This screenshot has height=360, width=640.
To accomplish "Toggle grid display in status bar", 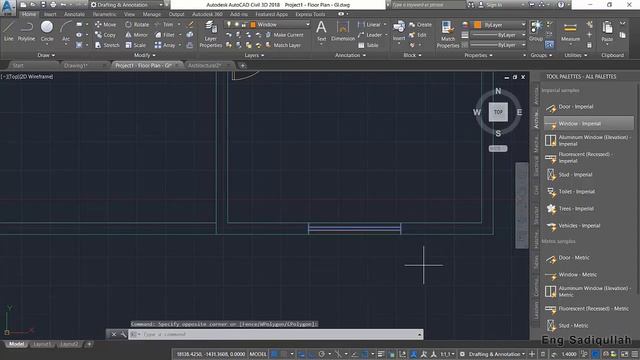I will [275, 354].
